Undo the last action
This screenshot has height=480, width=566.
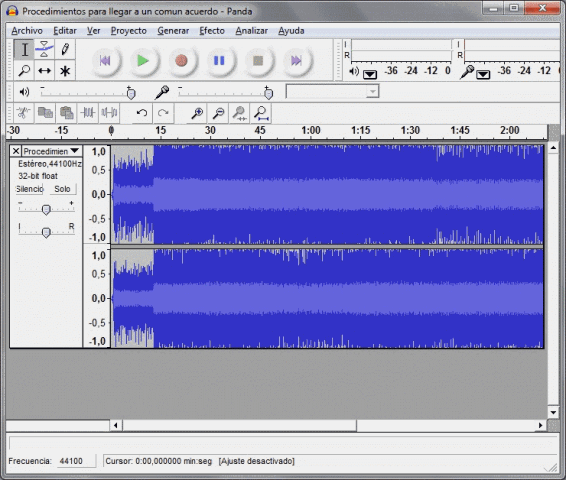coord(142,113)
